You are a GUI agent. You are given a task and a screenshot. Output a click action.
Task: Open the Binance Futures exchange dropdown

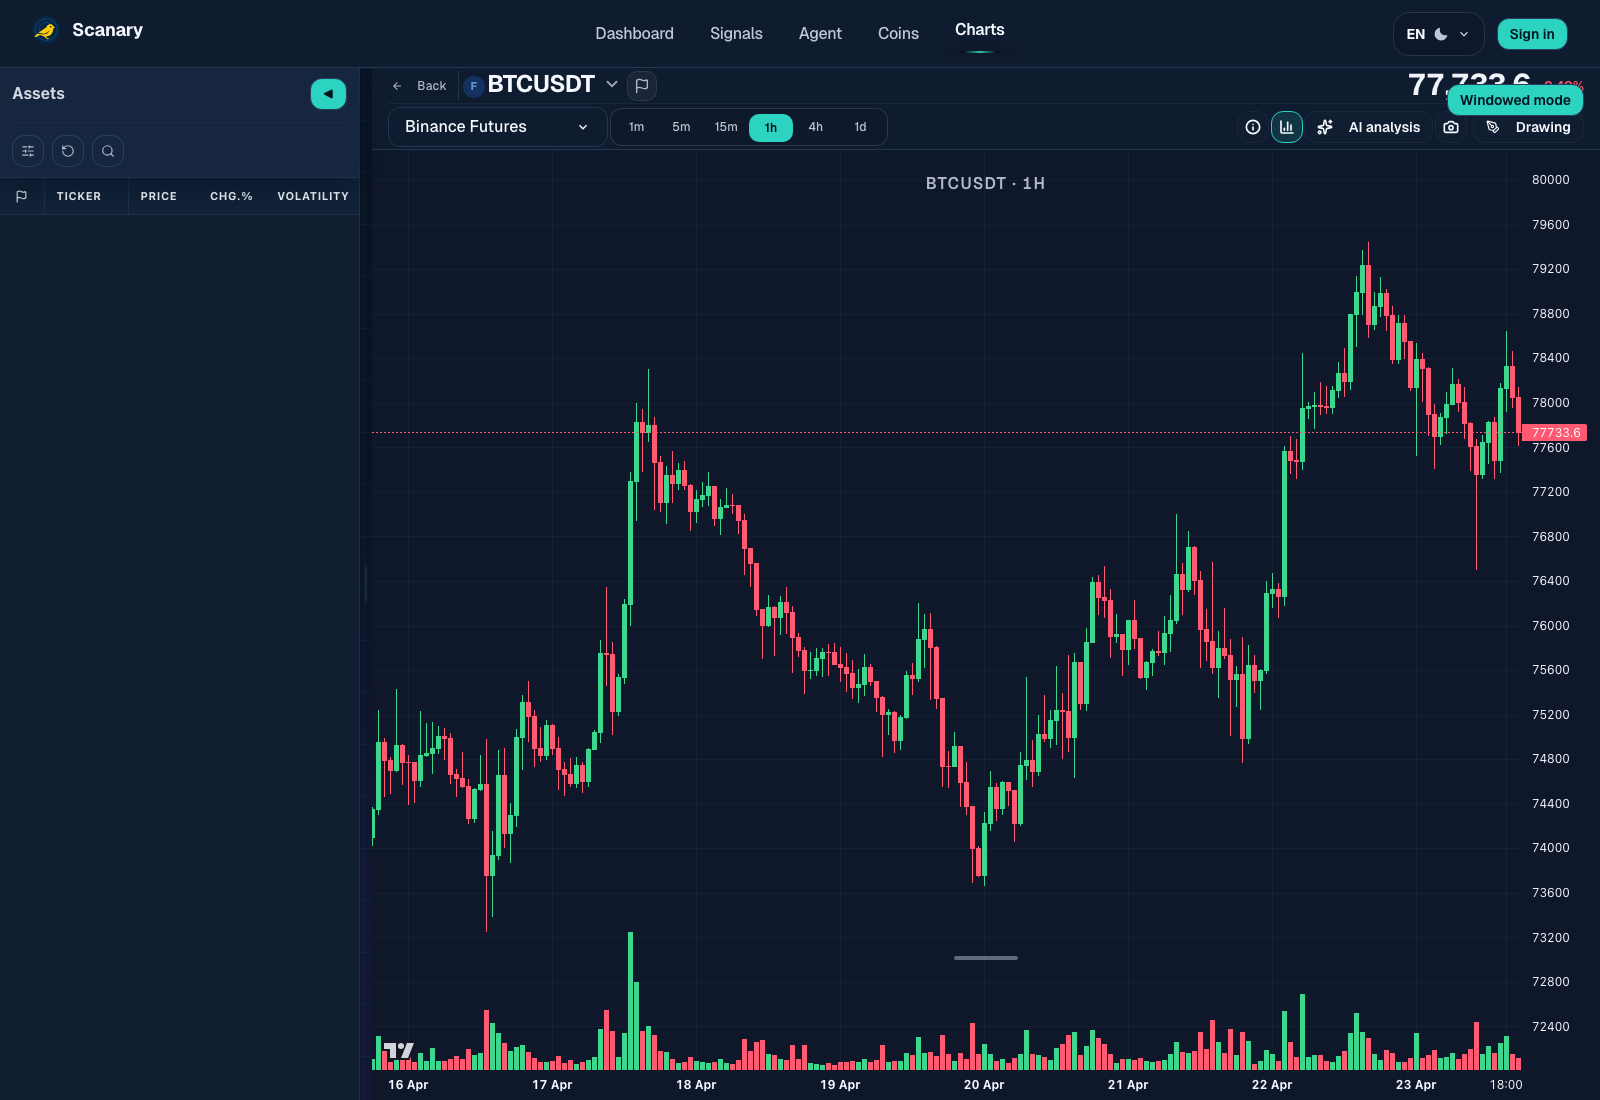click(497, 127)
